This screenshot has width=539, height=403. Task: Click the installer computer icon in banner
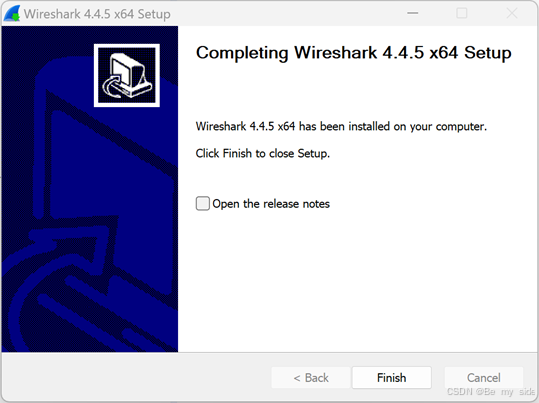[x=126, y=75]
